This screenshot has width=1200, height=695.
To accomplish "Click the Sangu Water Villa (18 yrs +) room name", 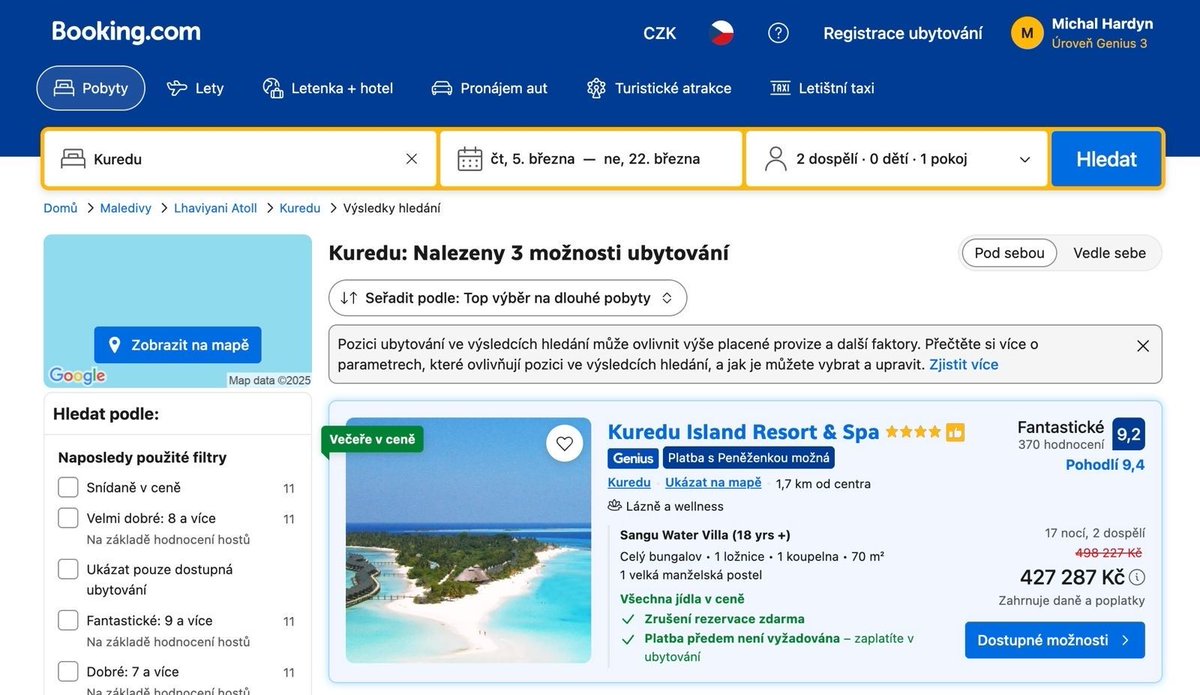I will tap(705, 535).
